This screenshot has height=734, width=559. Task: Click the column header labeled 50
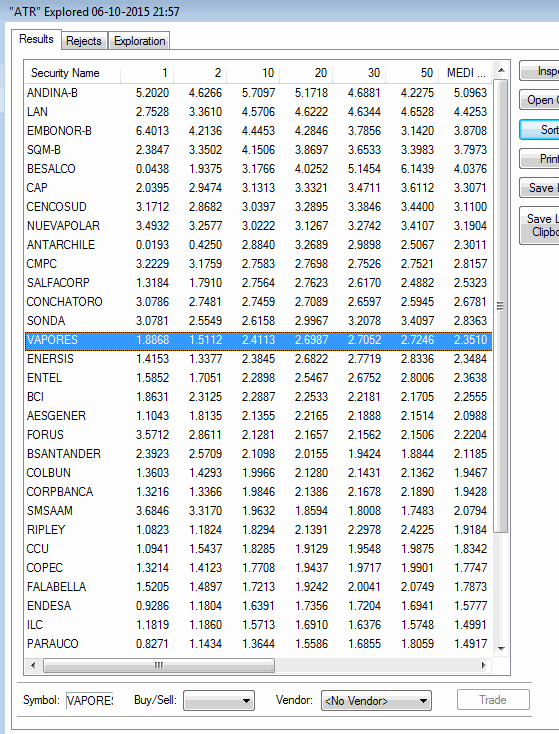click(412, 73)
